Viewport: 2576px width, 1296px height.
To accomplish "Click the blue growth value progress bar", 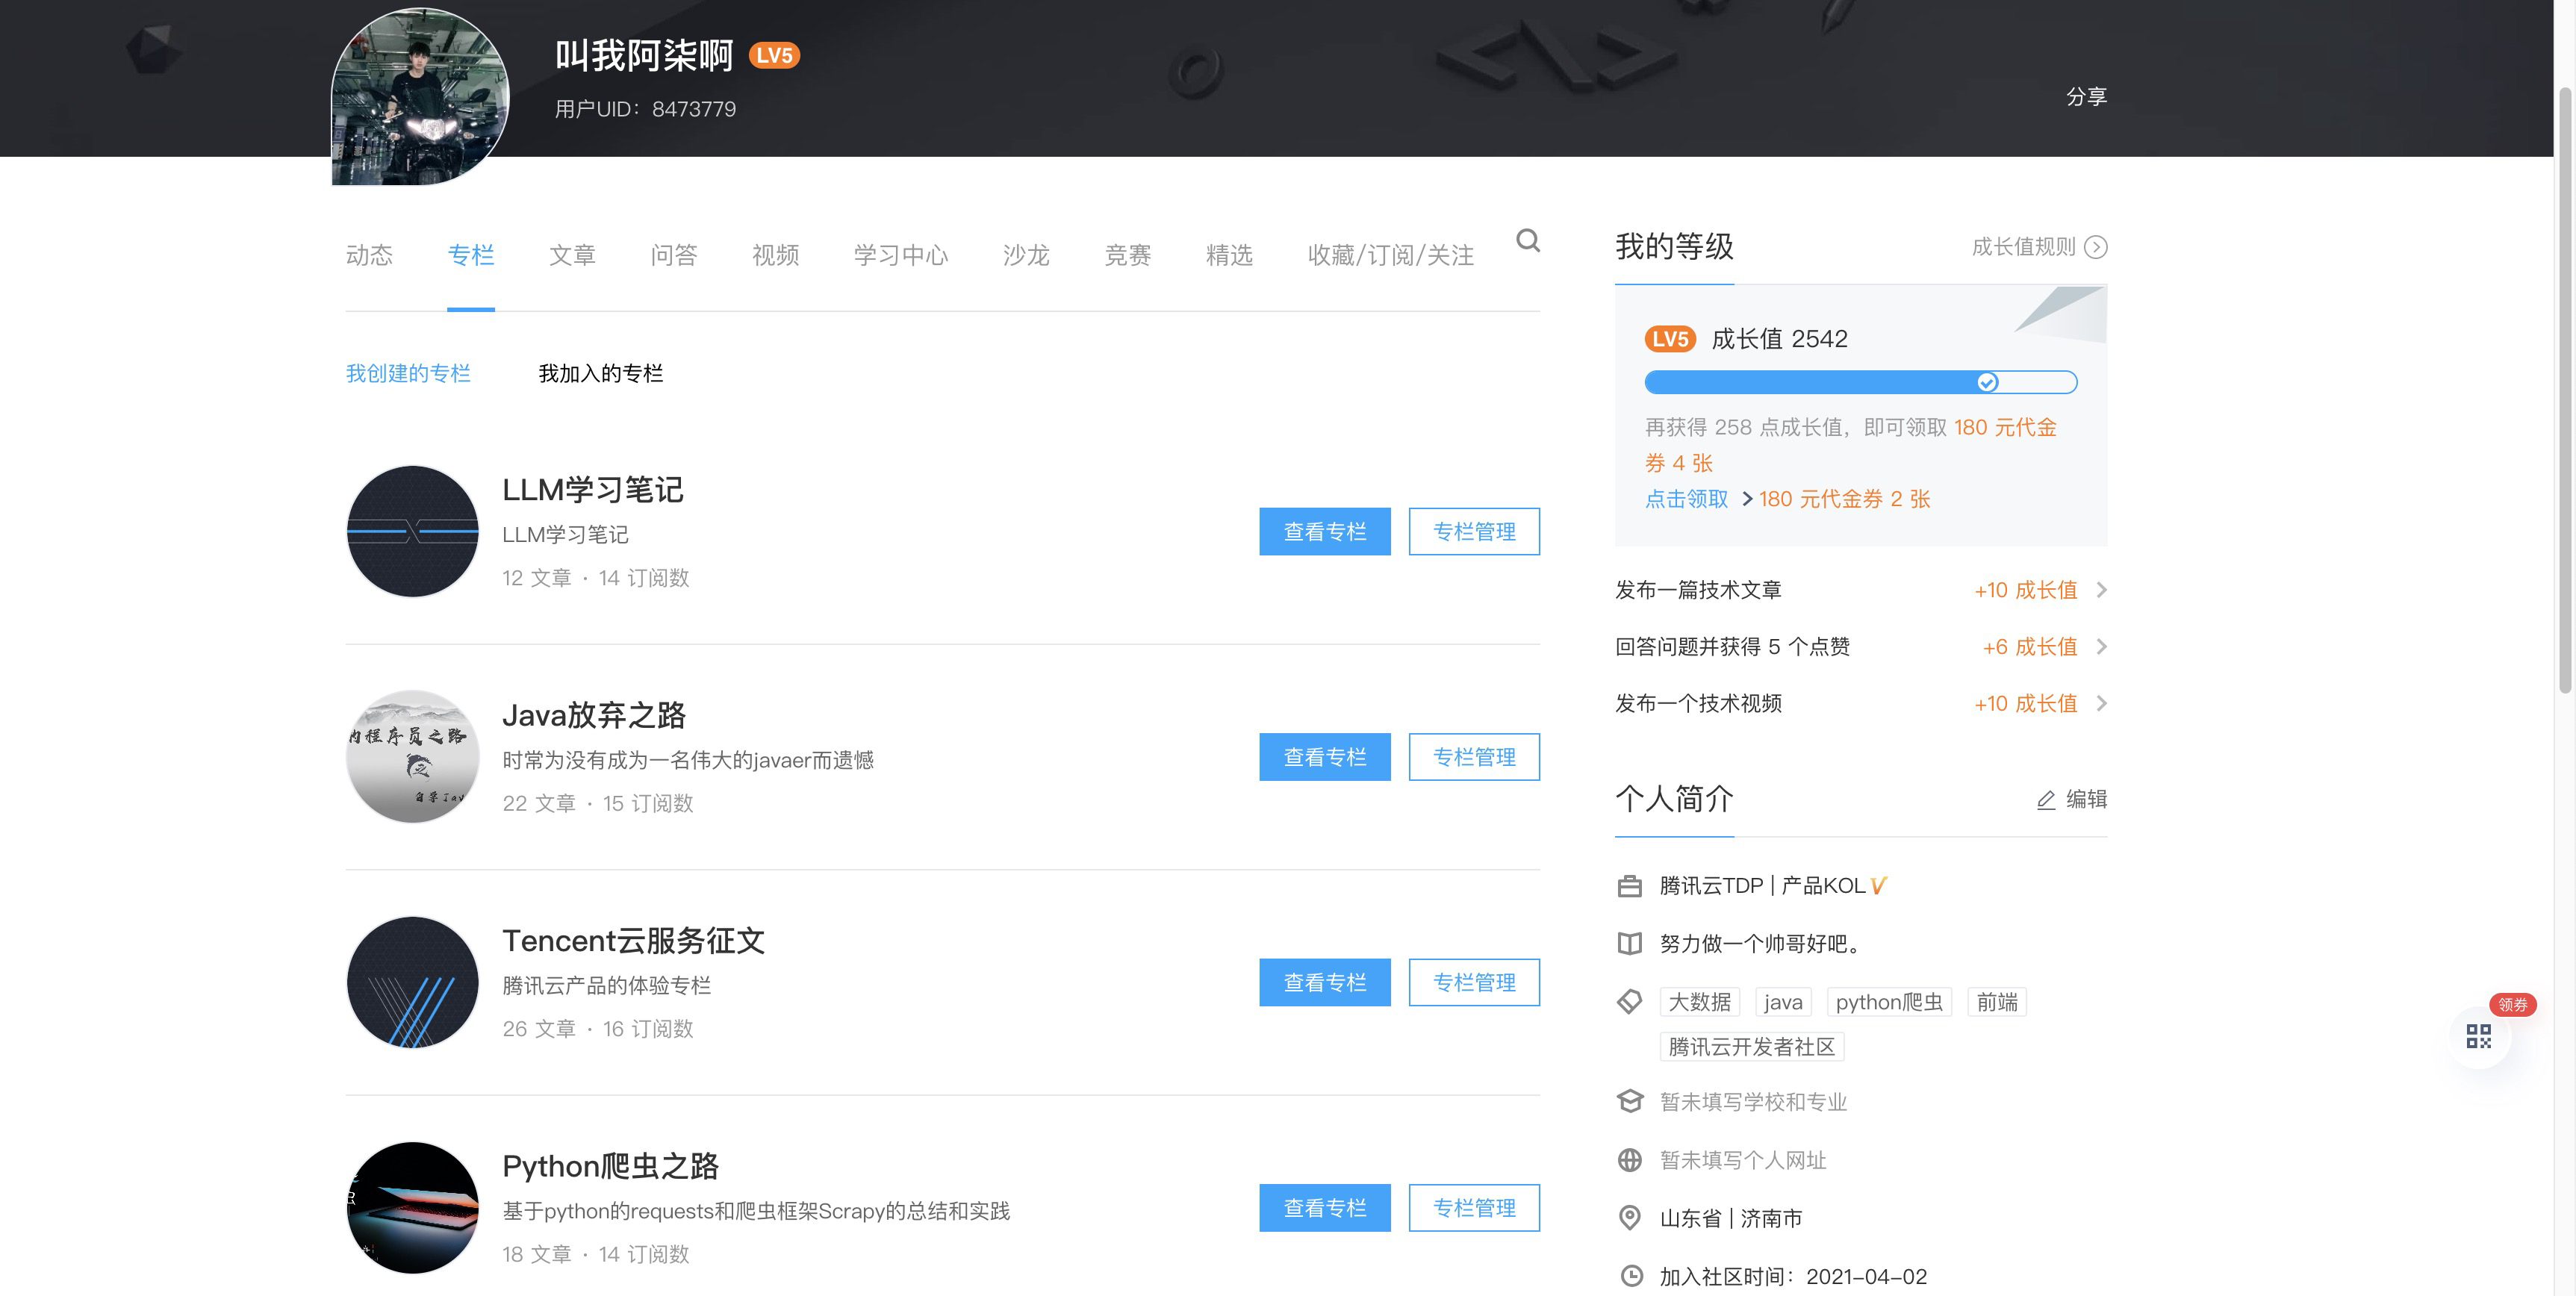I will [1860, 382].
